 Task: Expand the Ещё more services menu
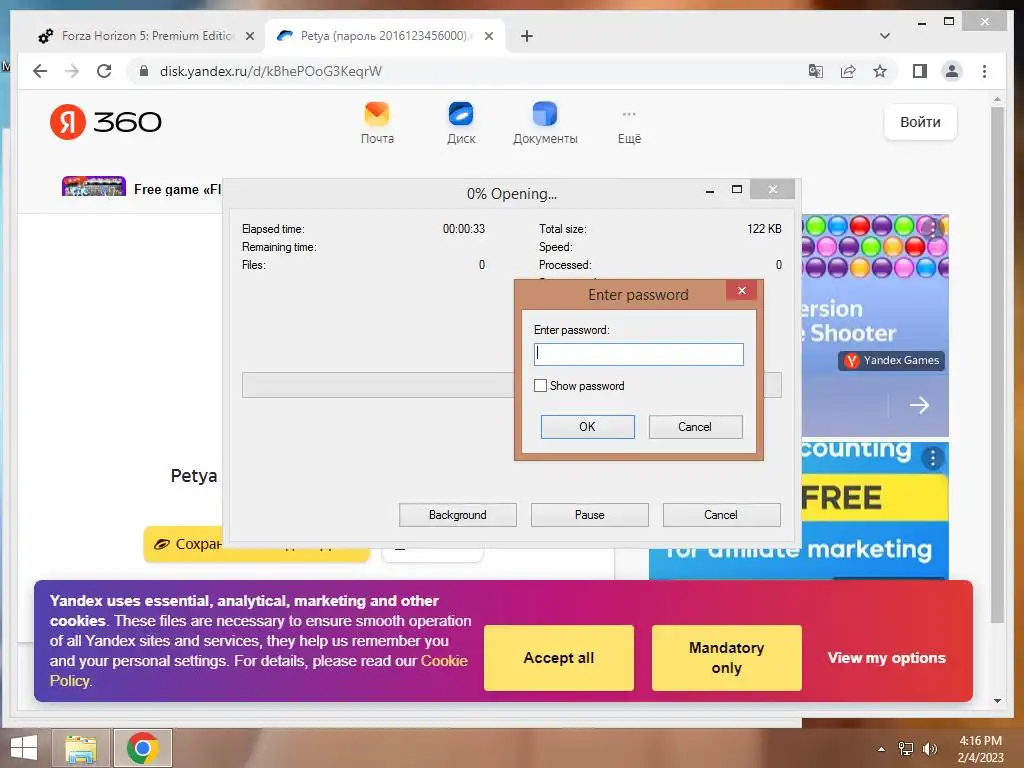coord(629,125)
